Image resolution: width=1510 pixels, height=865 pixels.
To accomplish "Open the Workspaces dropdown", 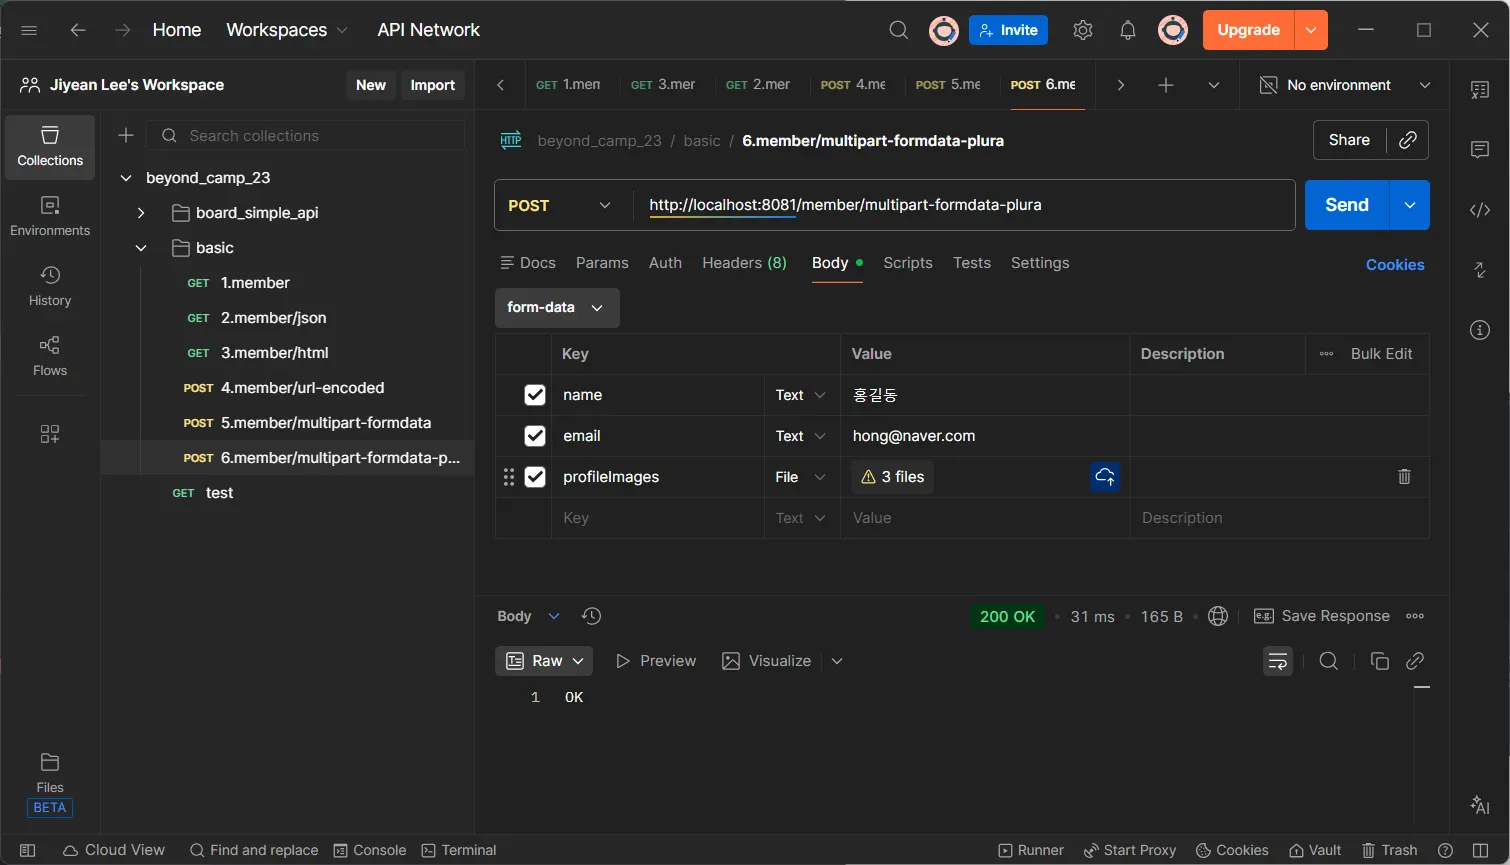I will click(287, 30).
